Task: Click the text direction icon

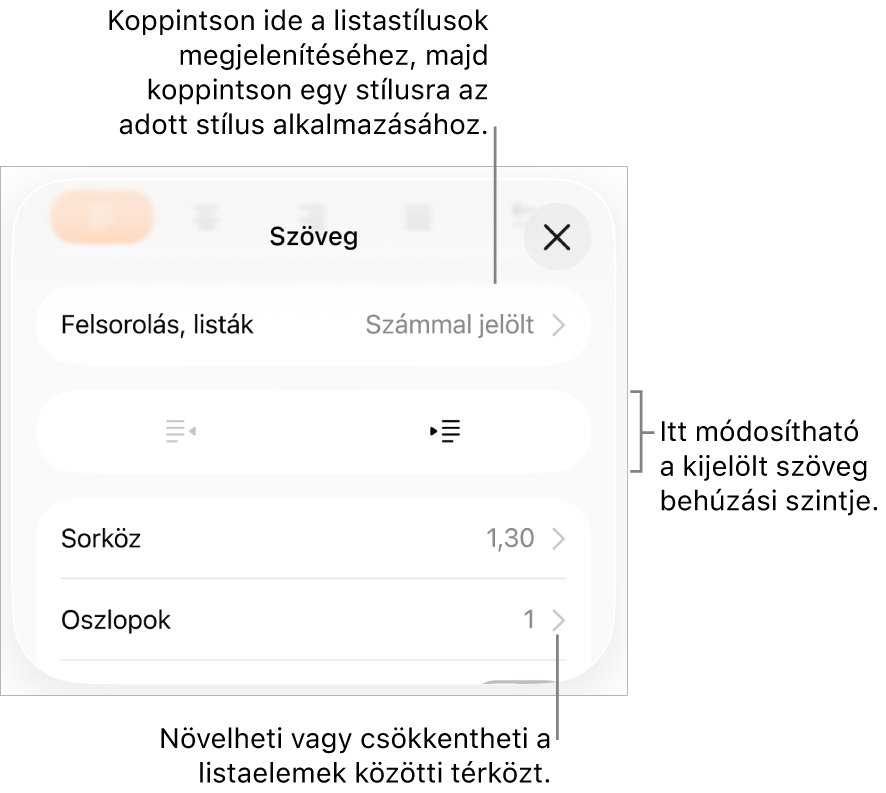Action: click(x=519, y=216)
